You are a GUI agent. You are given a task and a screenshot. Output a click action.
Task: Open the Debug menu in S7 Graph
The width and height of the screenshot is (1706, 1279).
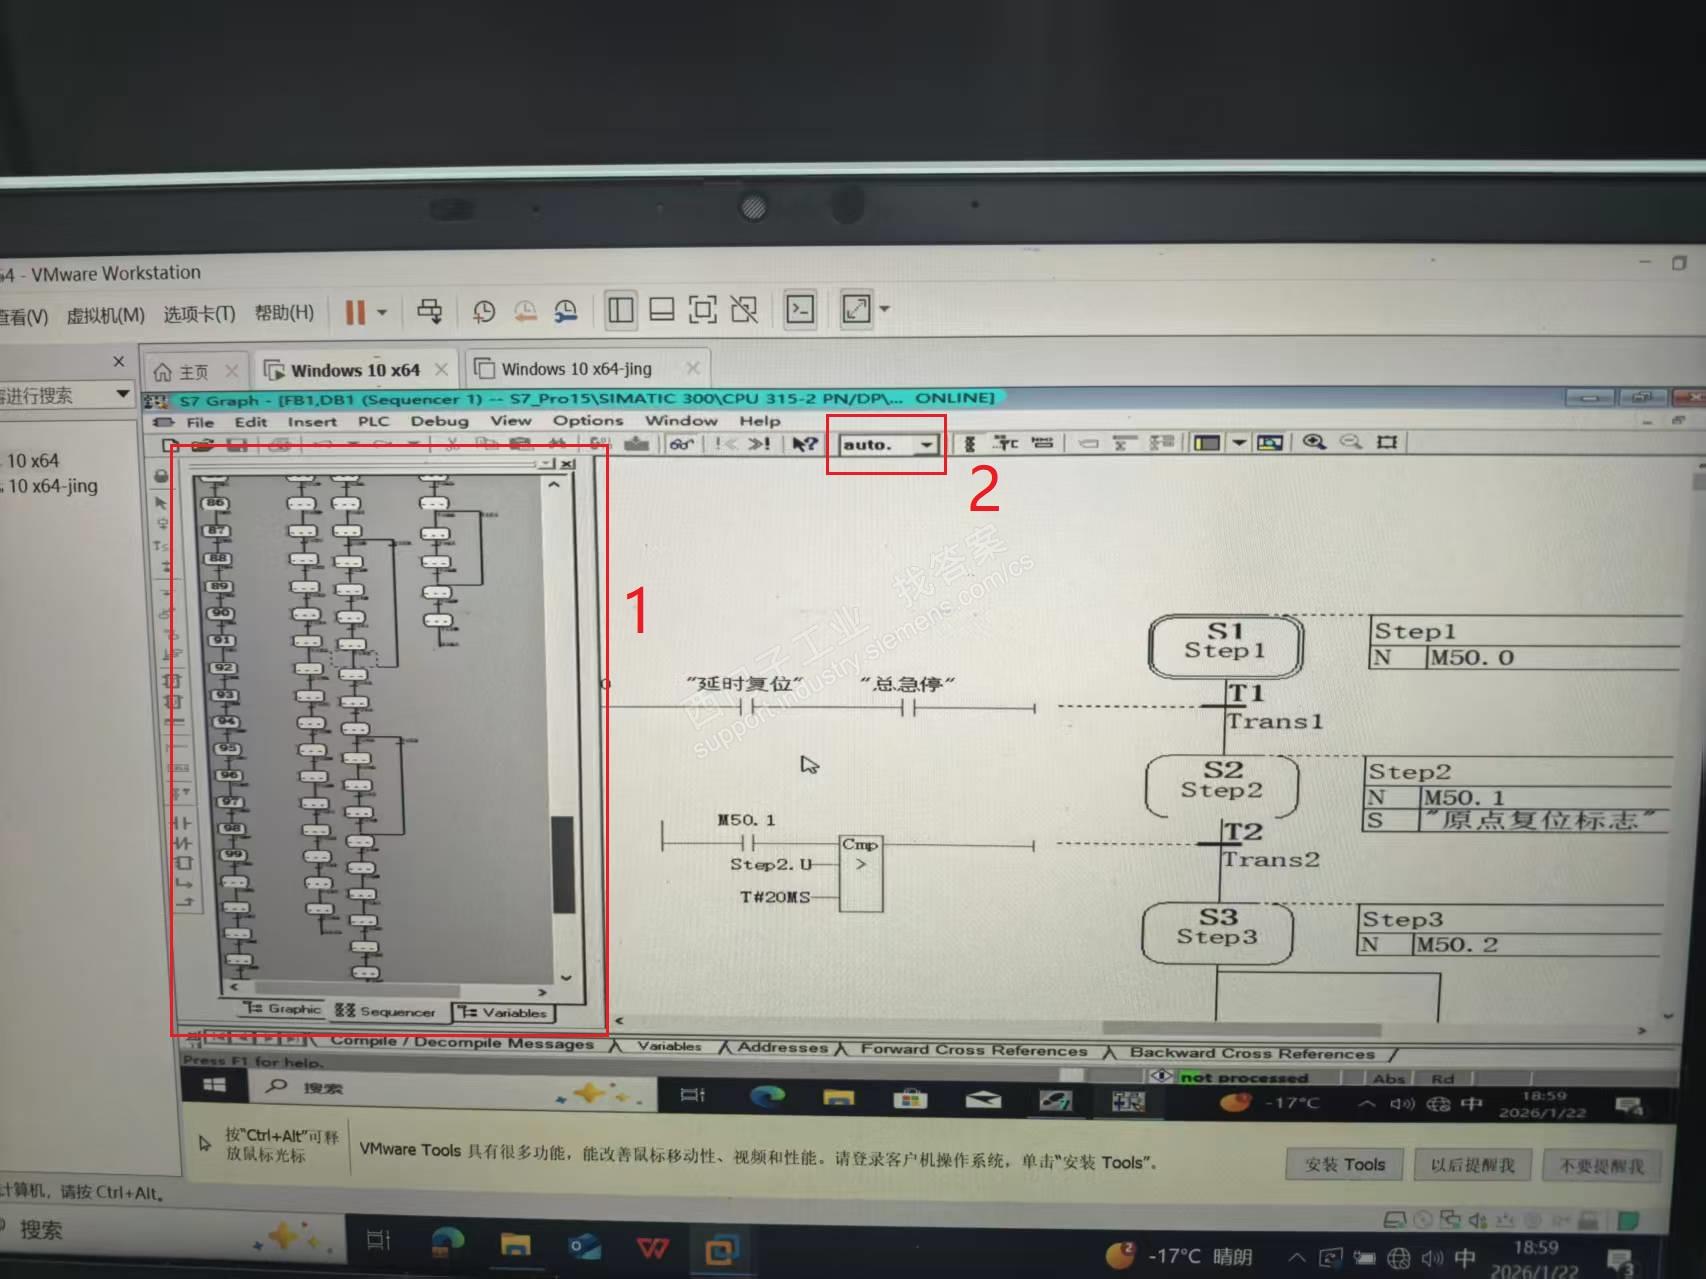(439, 421)
